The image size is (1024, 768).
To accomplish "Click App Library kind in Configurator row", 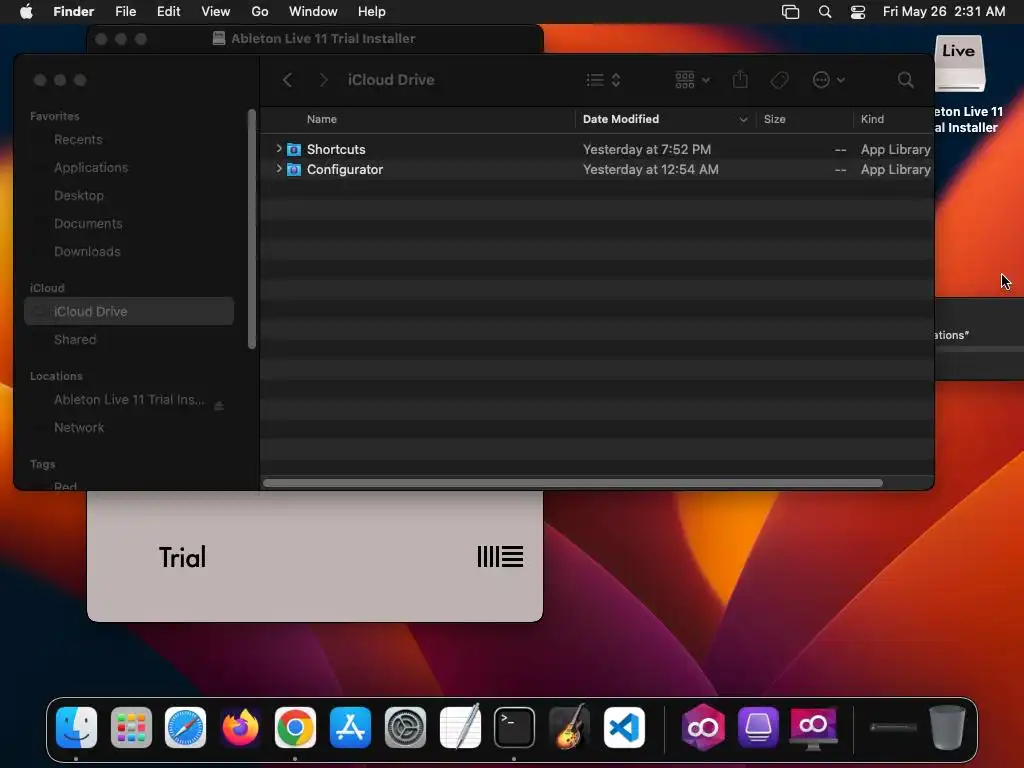I will 895,169.
